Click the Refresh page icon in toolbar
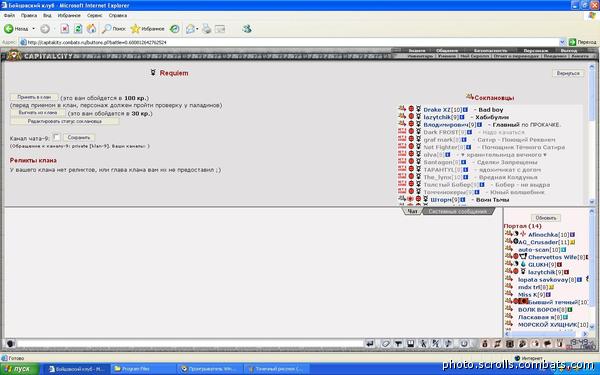 [78, 29]
